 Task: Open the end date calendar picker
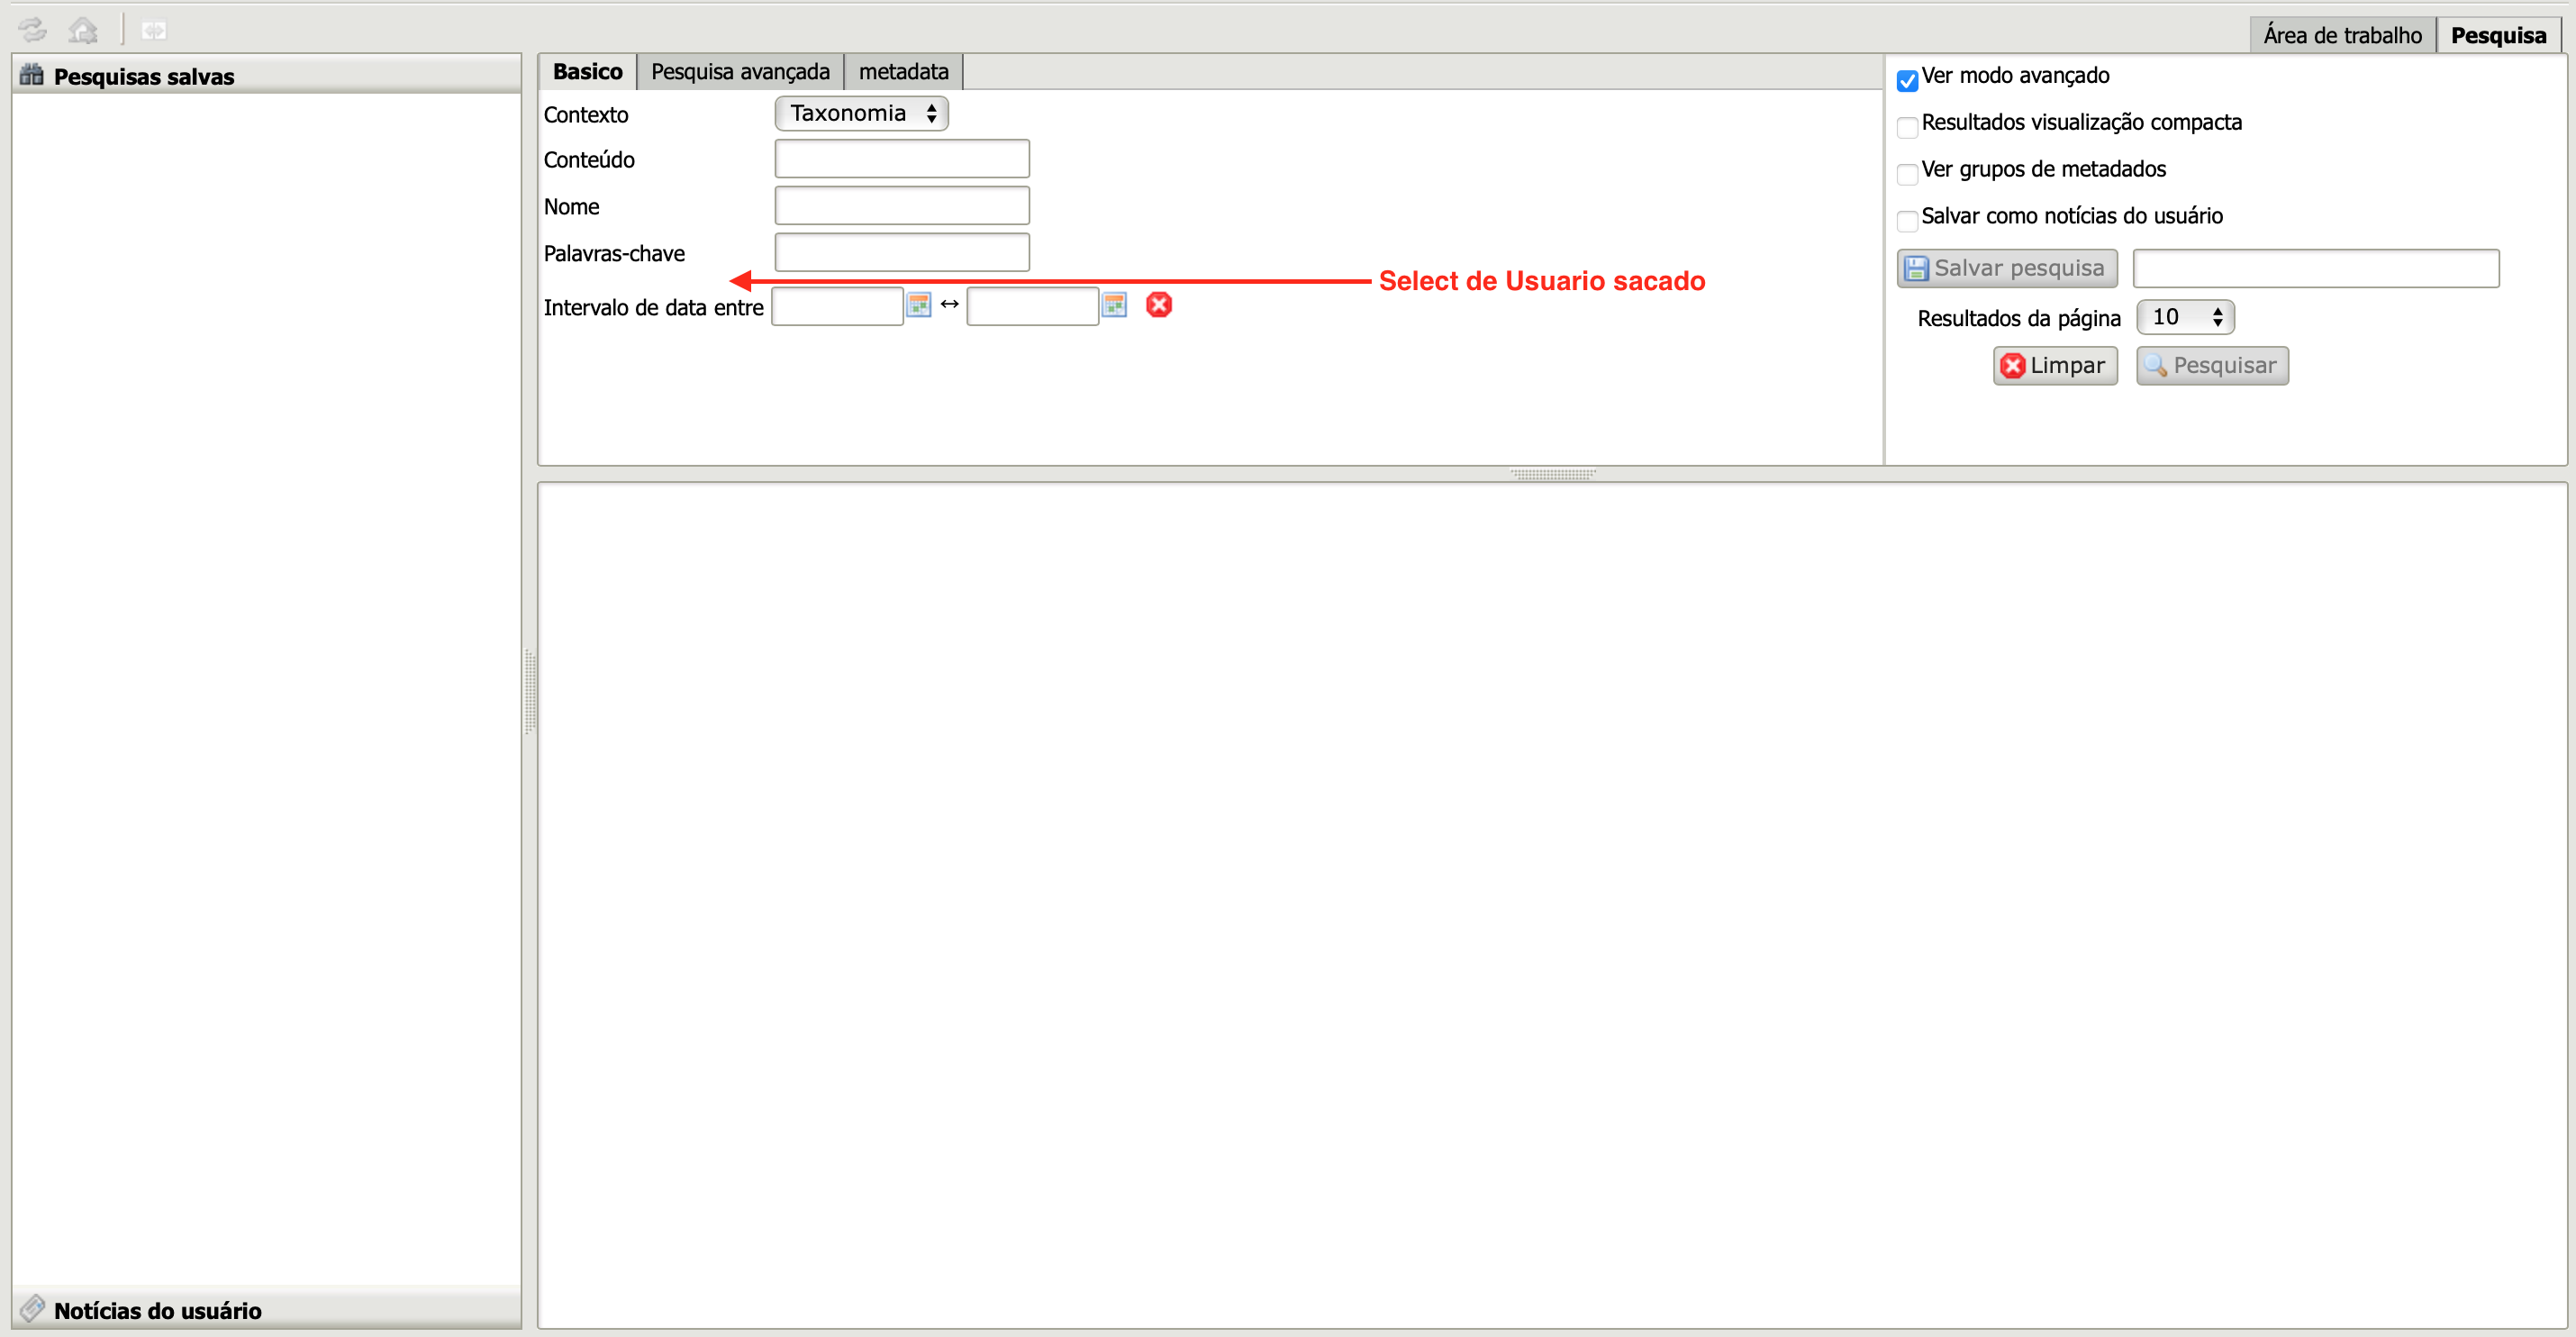[x=1113, y=305]
